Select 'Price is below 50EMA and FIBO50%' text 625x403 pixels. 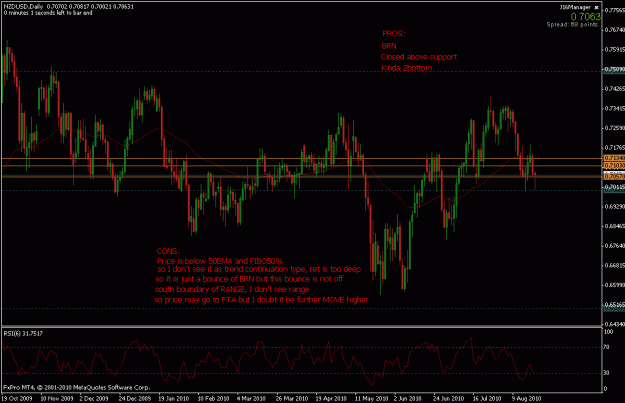tap(220, 261)
